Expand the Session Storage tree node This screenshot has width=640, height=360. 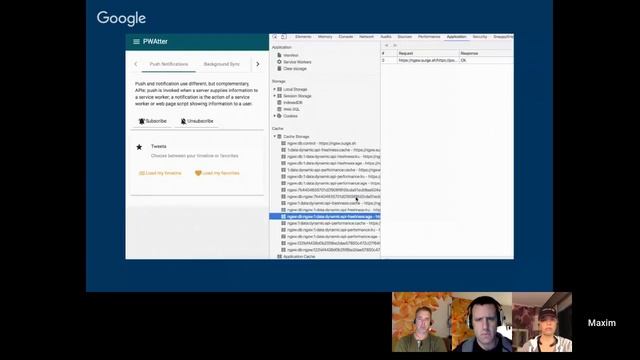point(275,96)
